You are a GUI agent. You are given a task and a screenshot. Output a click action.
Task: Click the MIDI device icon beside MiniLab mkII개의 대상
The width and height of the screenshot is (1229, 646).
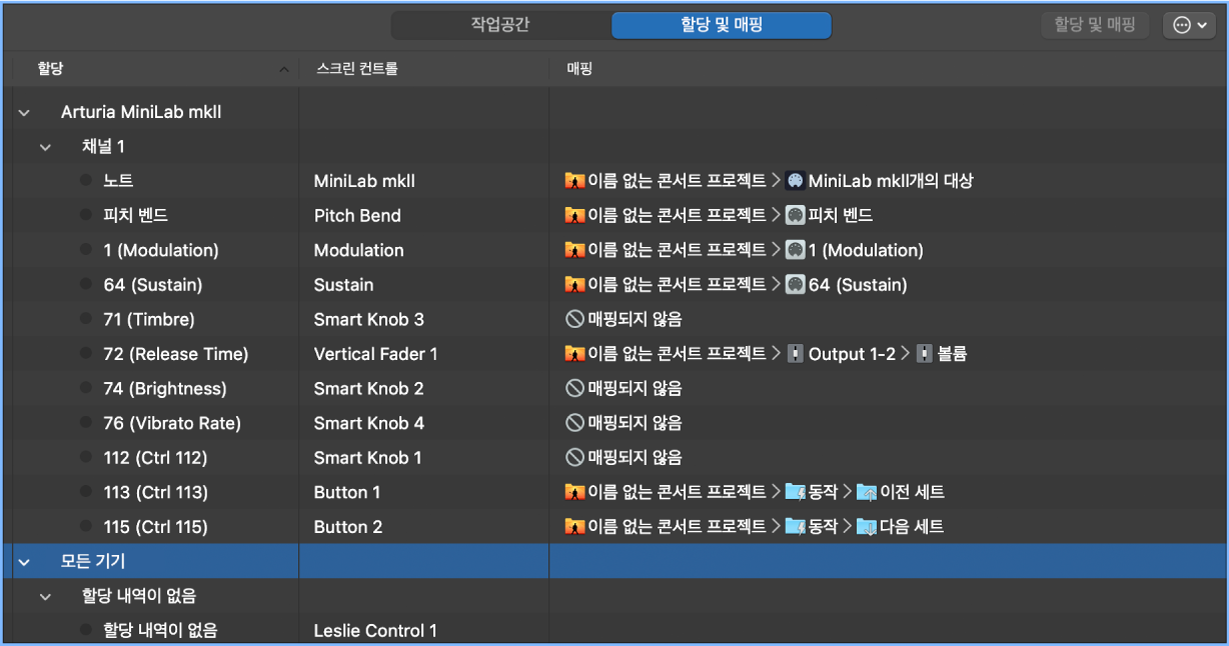pyautogui.click(x=795, y=181)
